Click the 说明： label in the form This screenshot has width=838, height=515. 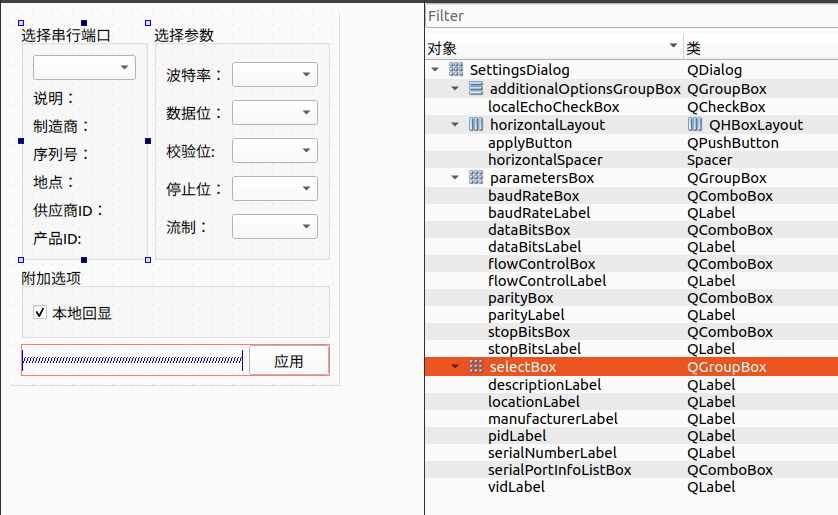(x=54, y=98)
